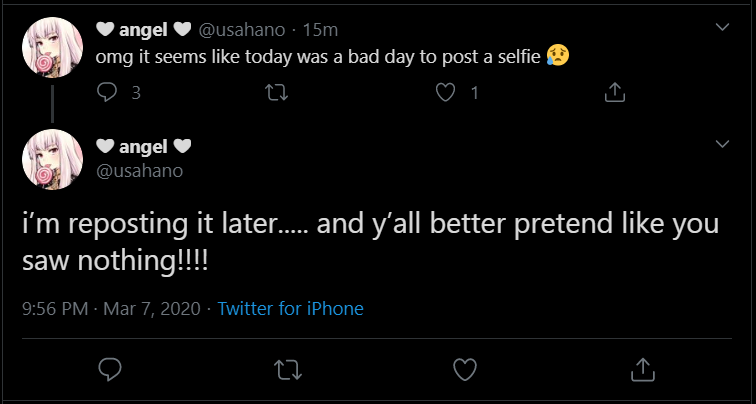Open avatar of the main tweet's author

pos(52,159)
